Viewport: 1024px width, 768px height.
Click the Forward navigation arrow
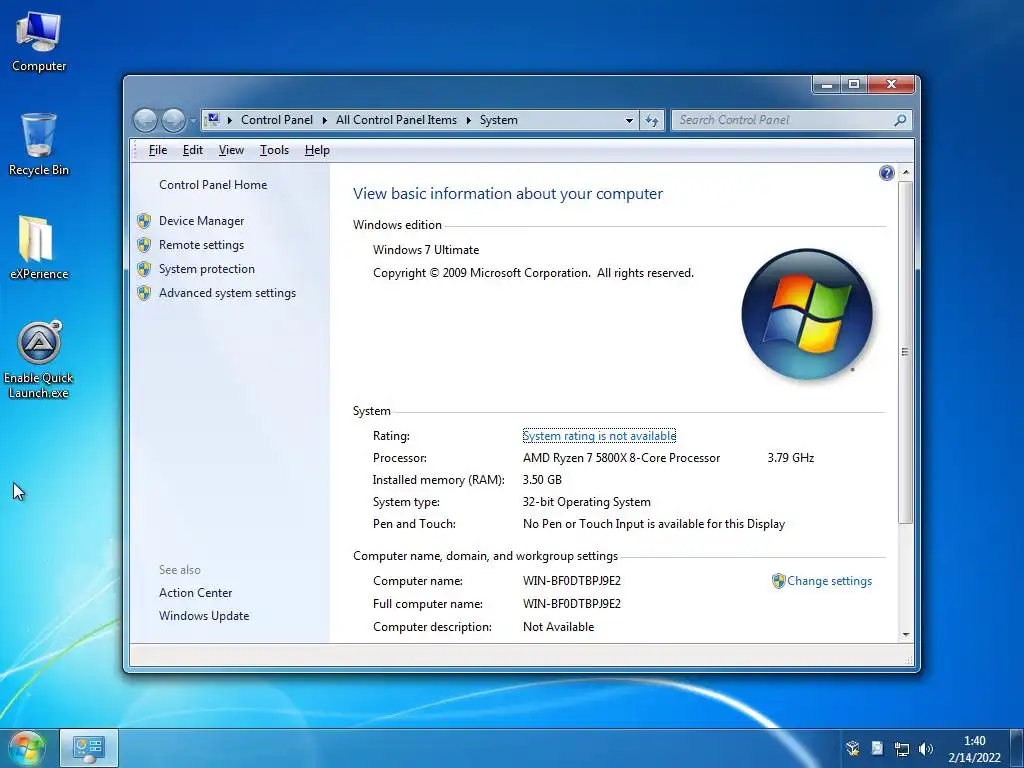pos(173,120)
